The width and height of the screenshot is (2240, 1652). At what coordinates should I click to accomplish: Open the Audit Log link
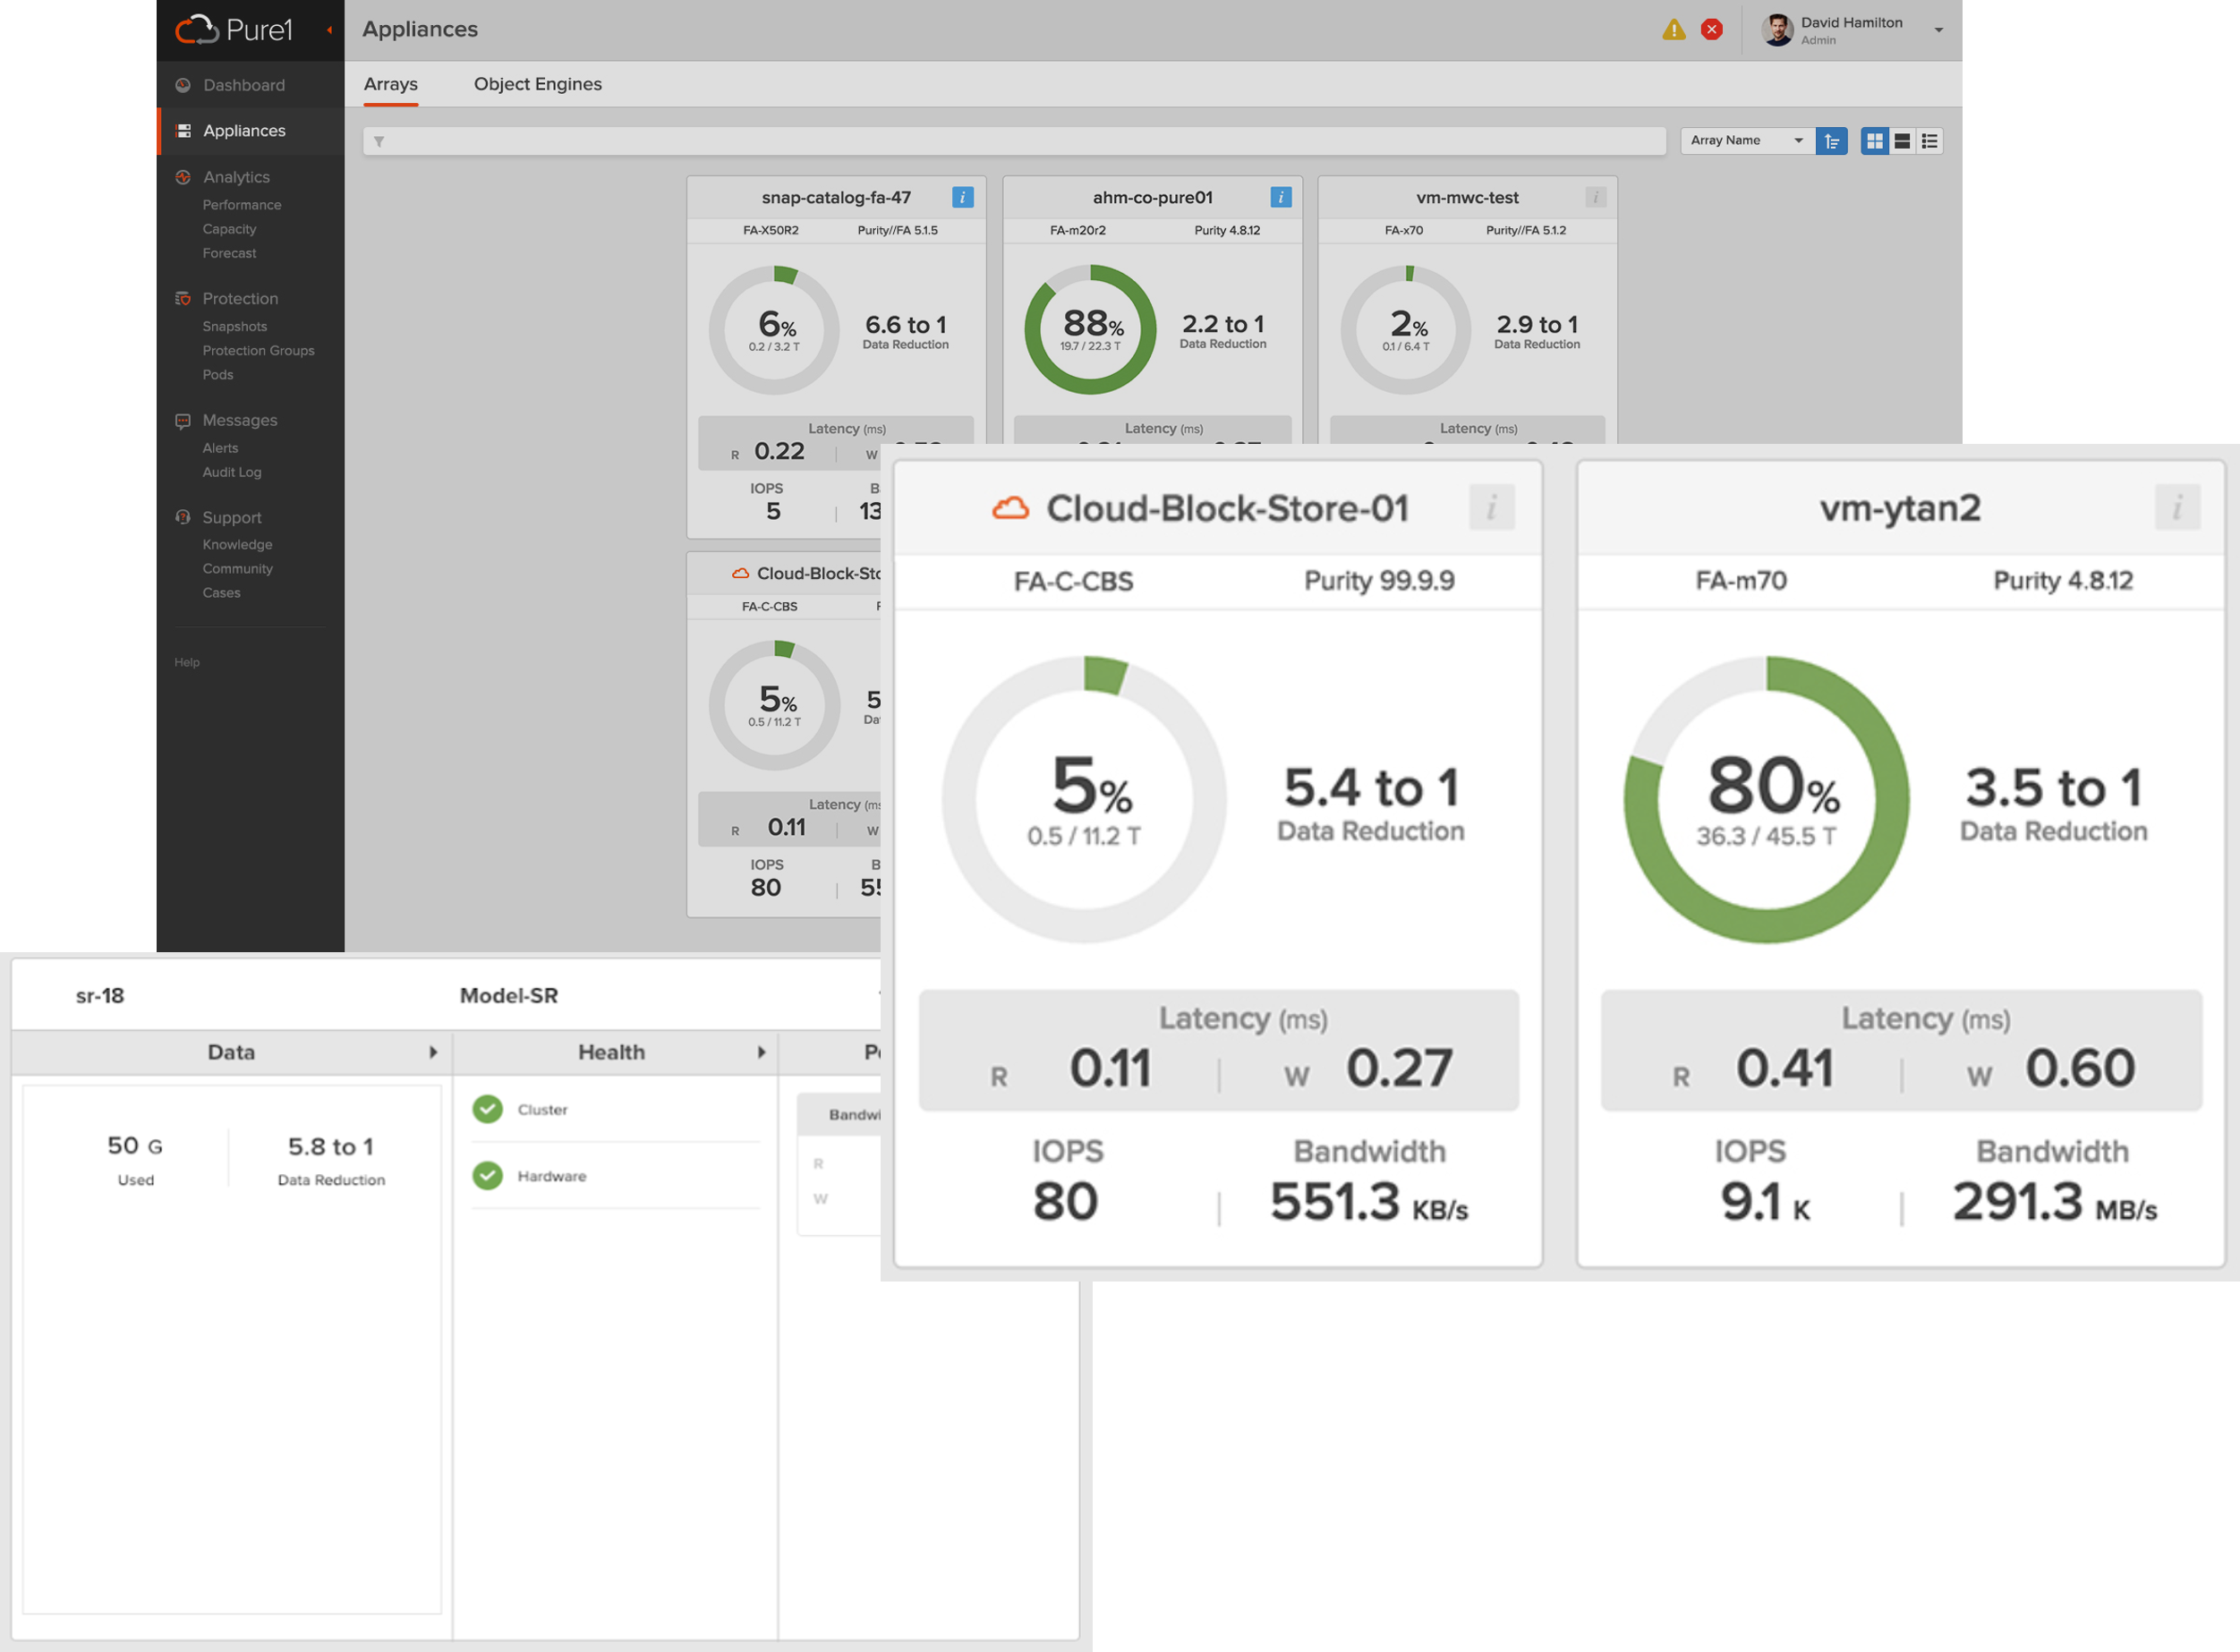coord(232,472)
